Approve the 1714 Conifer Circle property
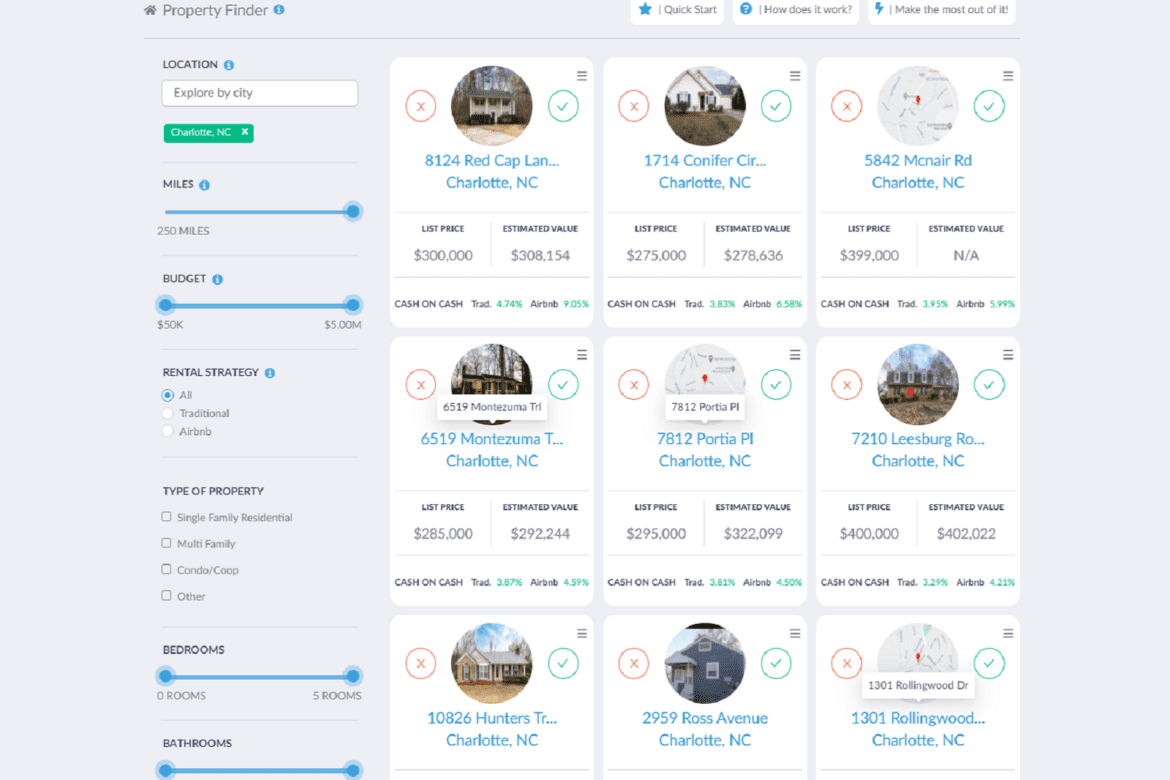The height and width of the screenshot is (780, 1170). tap(776, 105)
